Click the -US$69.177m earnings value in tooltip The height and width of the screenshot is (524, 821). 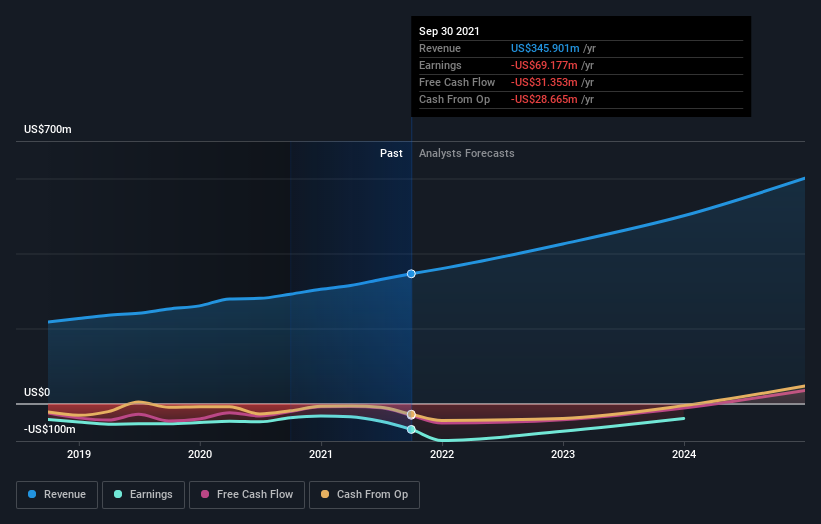[x=544, y=65]
